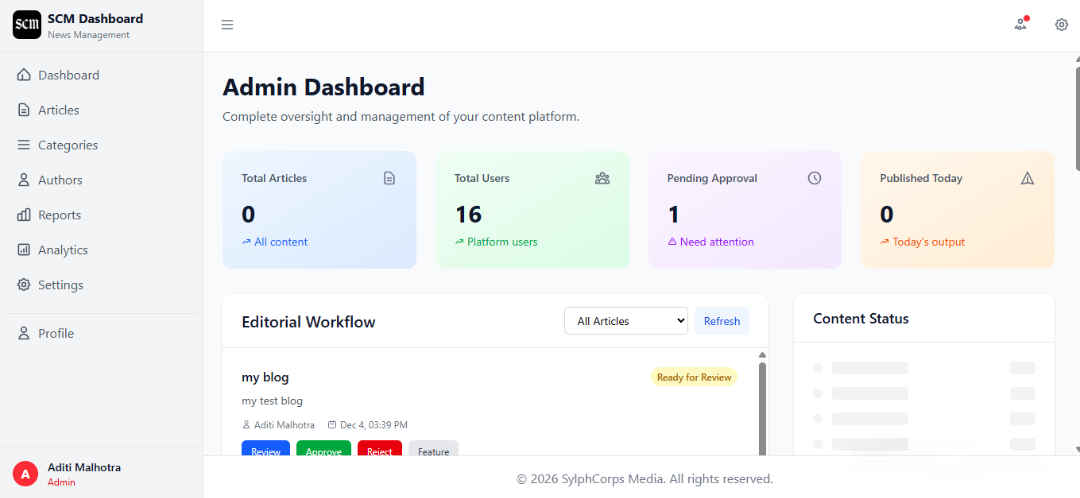Open the settings gear in the top bar

tap(1061, 25)
